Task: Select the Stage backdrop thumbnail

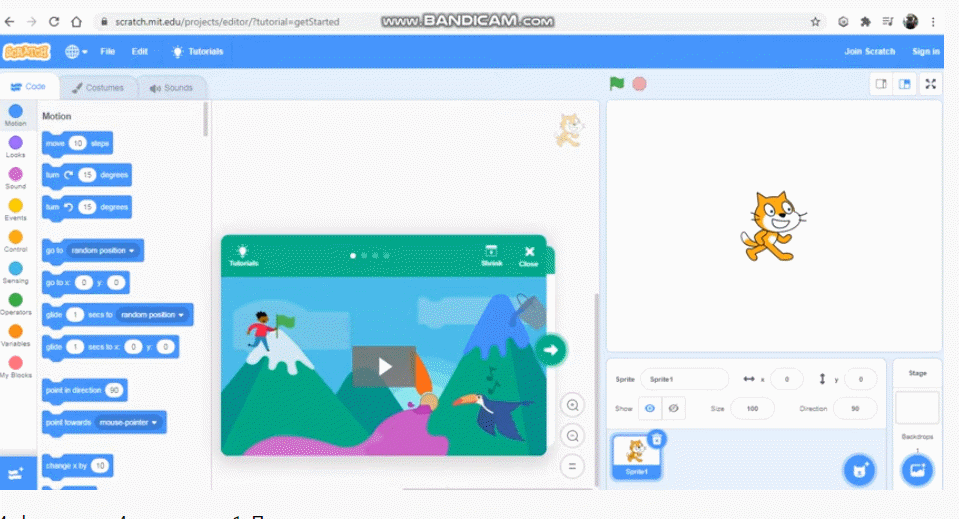Action: coord(917,408)
